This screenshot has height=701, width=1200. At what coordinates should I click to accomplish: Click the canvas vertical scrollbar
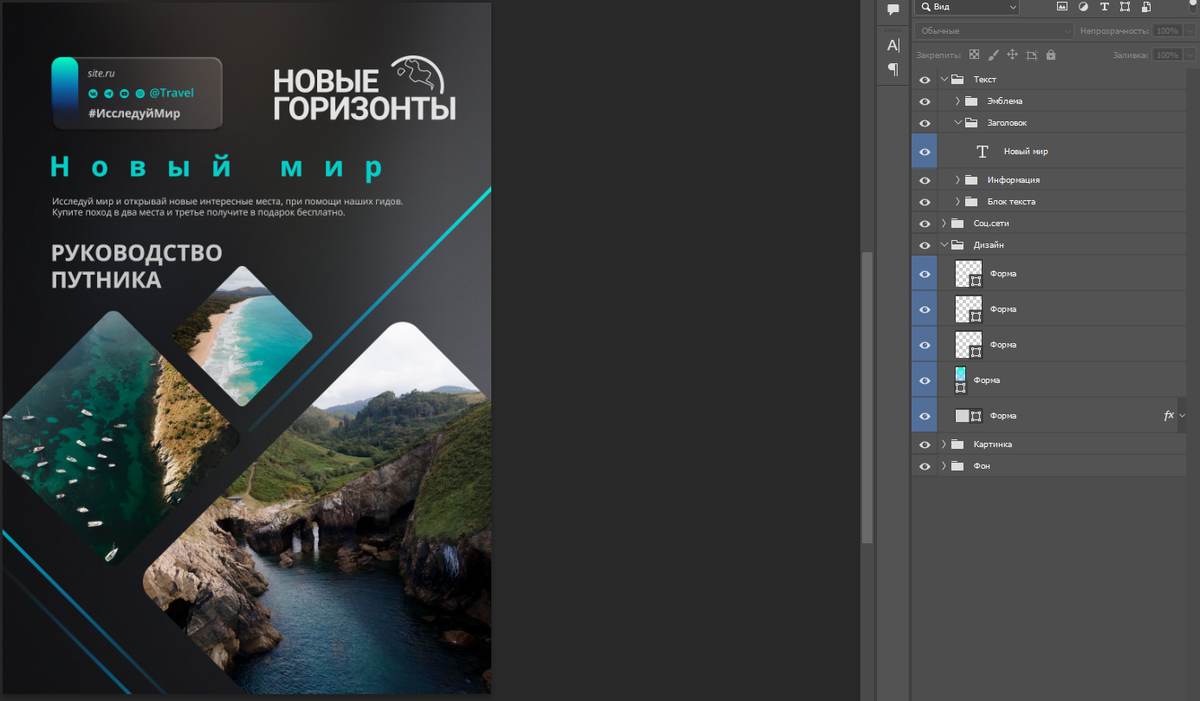click(867, 396)
